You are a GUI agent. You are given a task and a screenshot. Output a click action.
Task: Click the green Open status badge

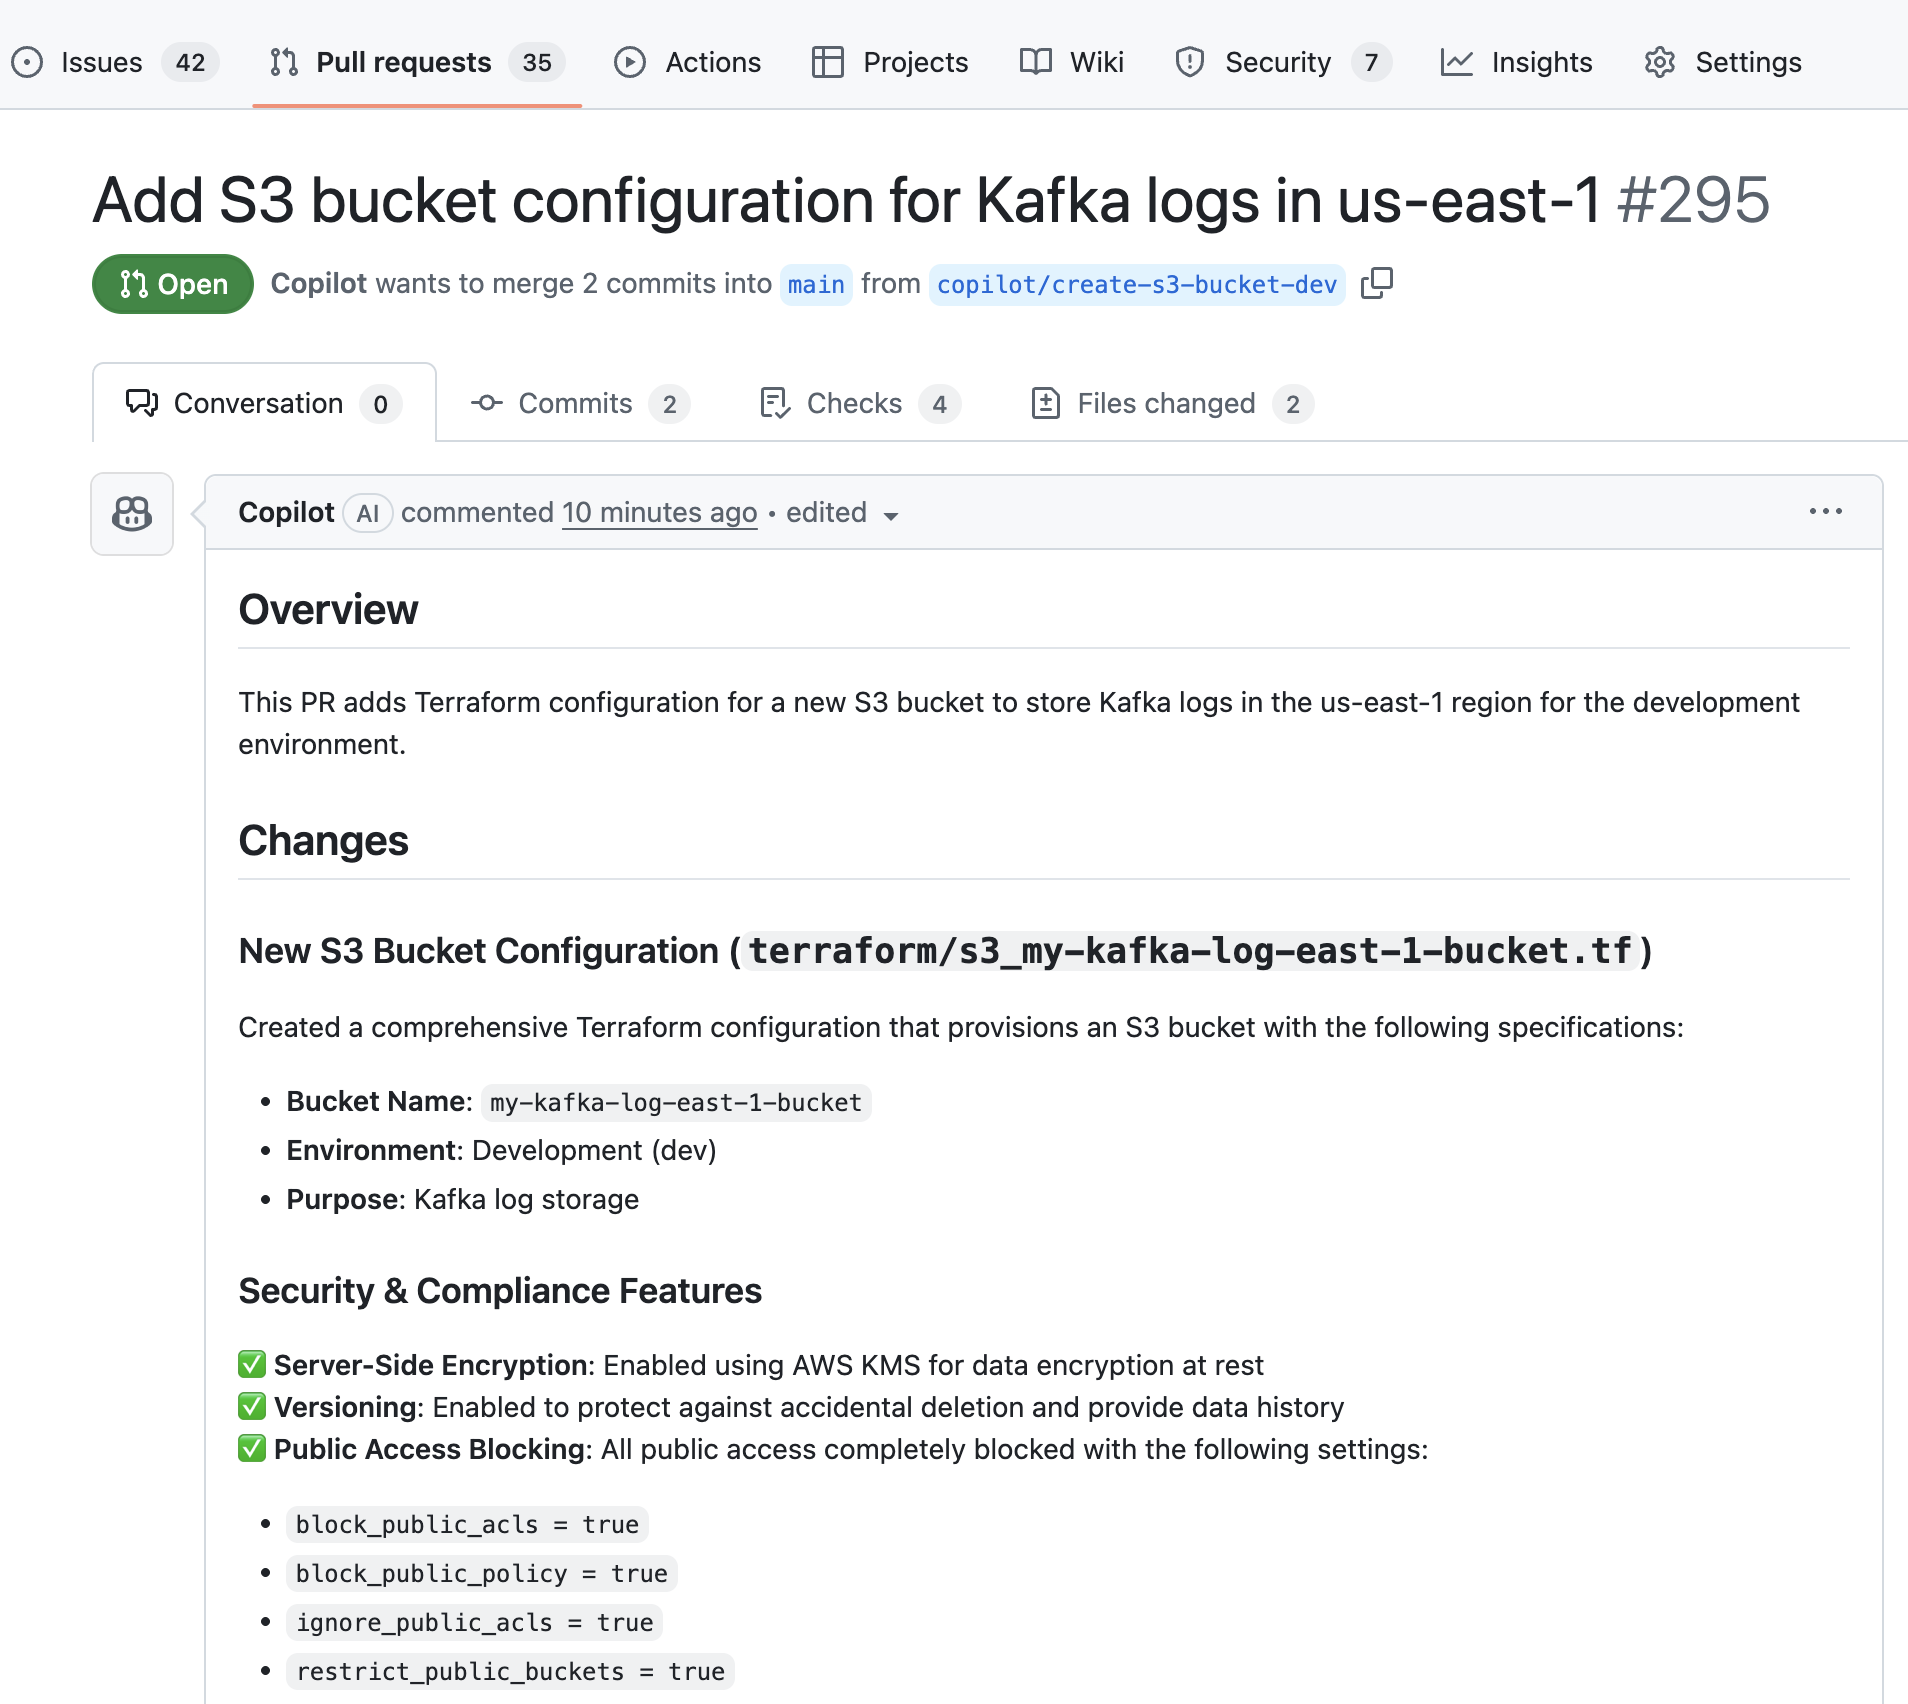point(173,284)
